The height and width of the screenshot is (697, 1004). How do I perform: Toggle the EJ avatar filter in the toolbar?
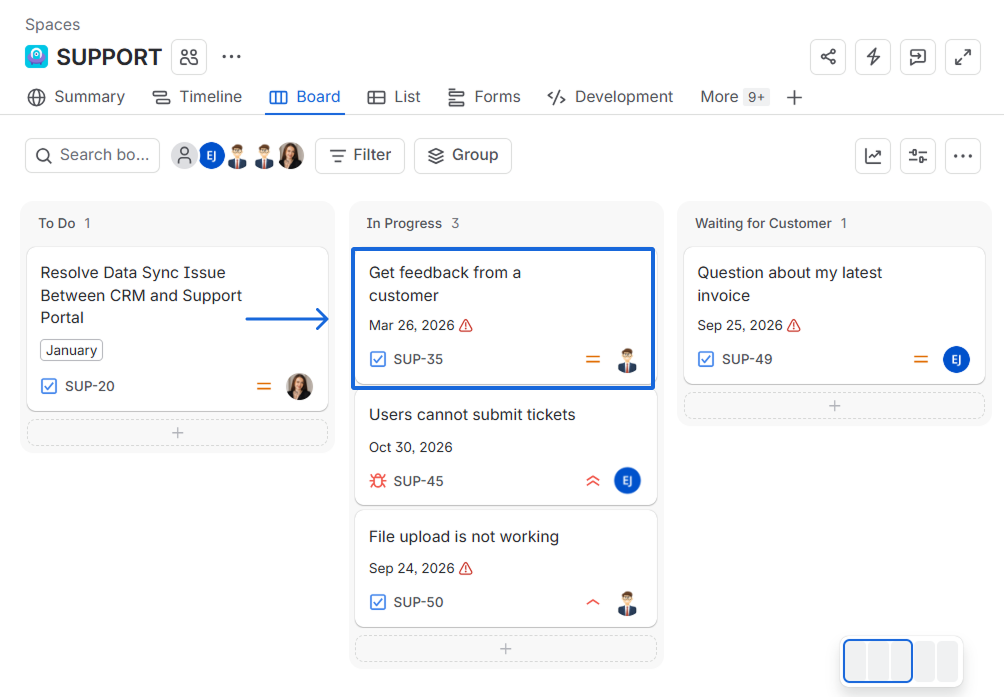tap(211, 156)
